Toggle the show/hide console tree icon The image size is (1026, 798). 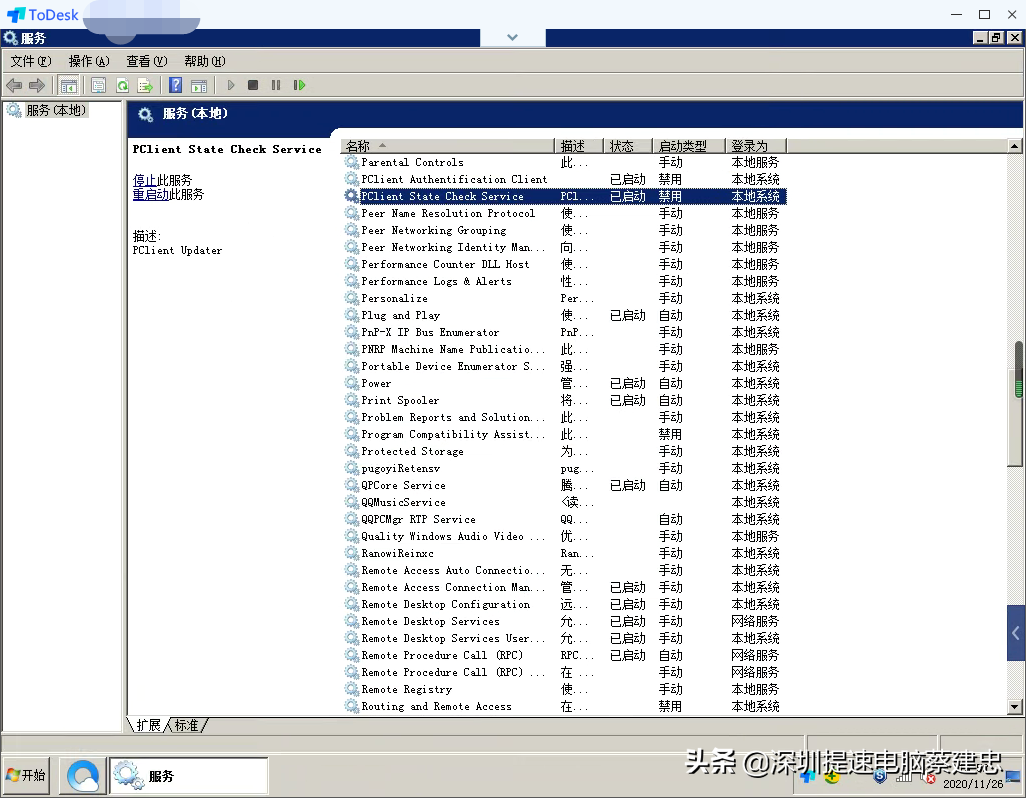[69, 86]
